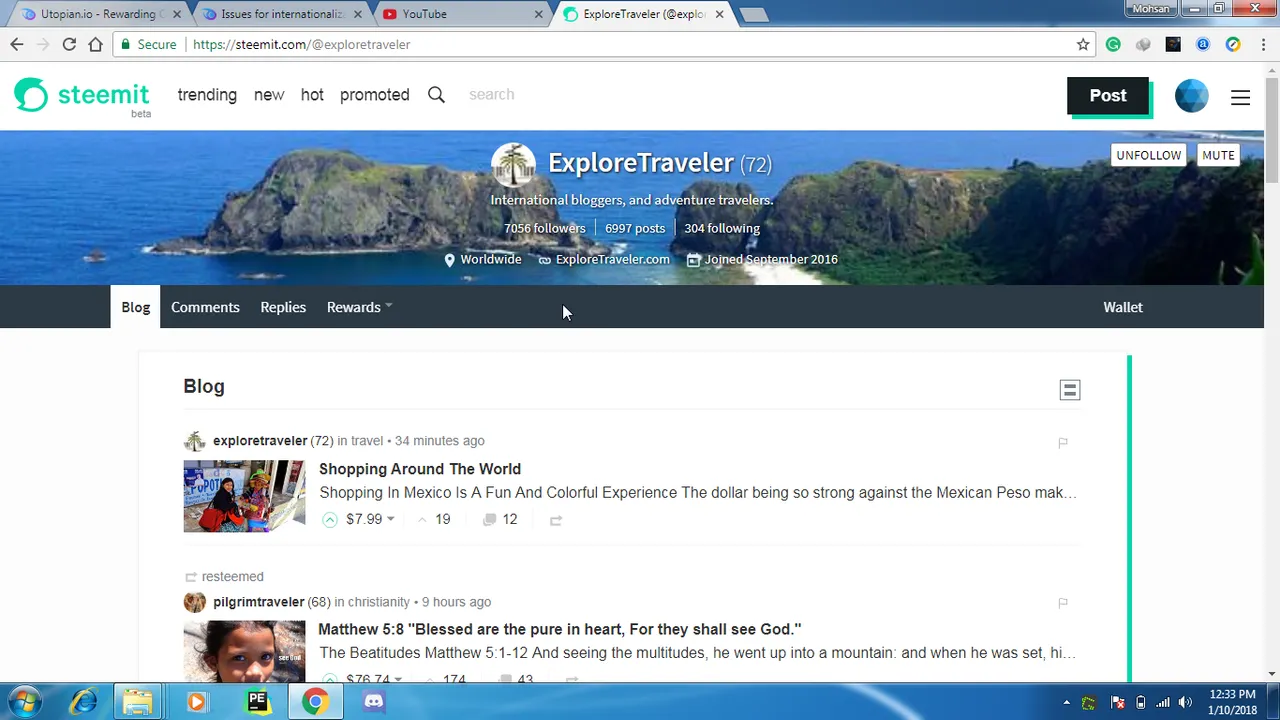Open Chrome customize menu

[1262, 44]
